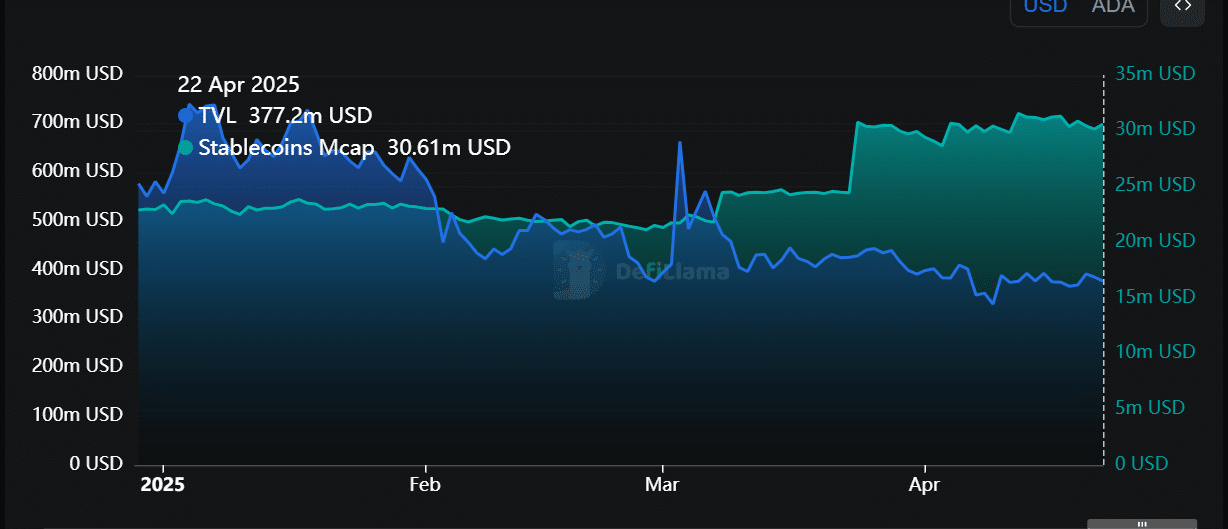Screen dimensions: 1228x529
Task: Click the Feb label on the time axis
Action: [426, 484]
